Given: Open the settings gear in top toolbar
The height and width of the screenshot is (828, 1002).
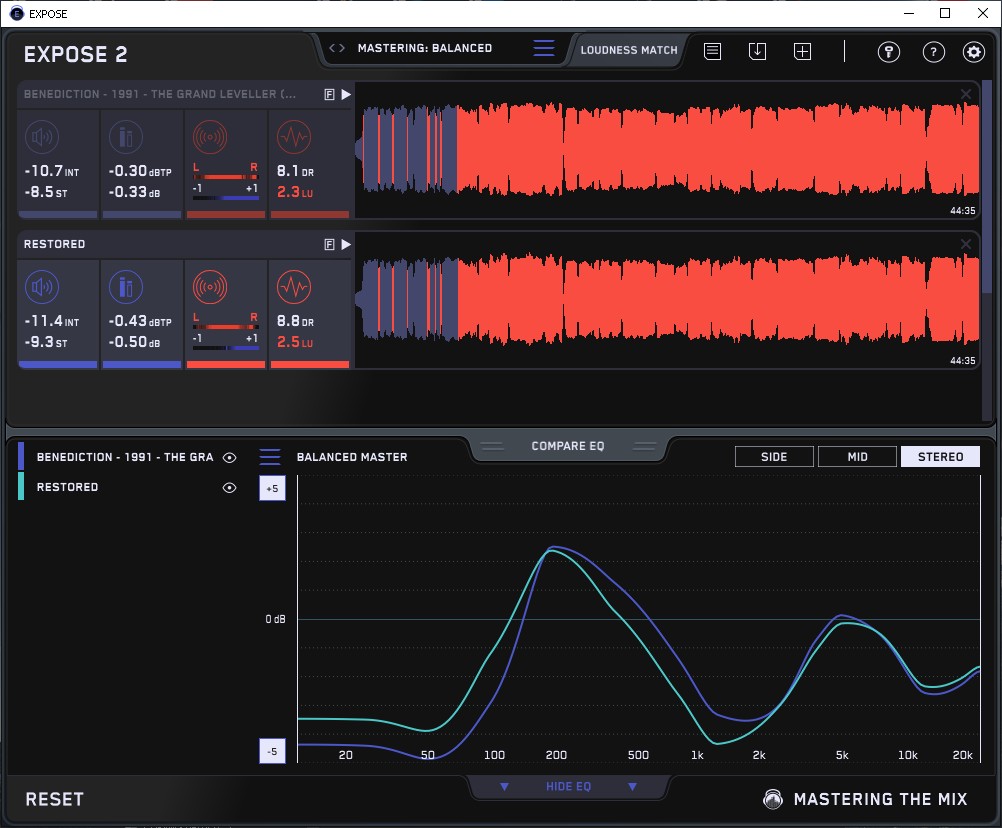Looking at the screenshot, I should [x=973, y=52].
